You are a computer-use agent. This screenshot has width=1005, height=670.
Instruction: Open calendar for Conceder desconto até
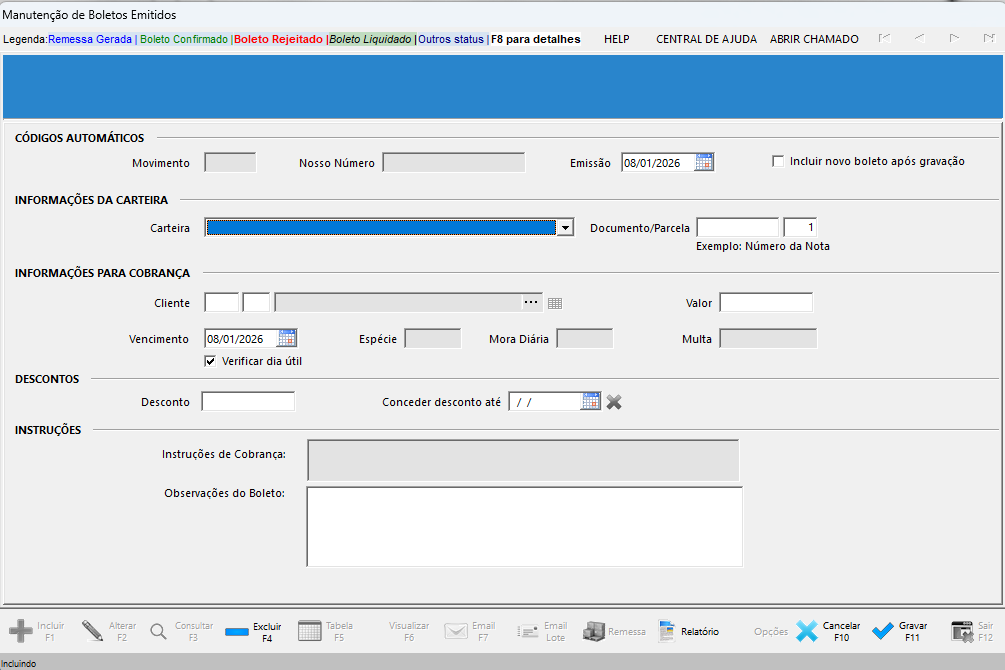tap(591, 401)
